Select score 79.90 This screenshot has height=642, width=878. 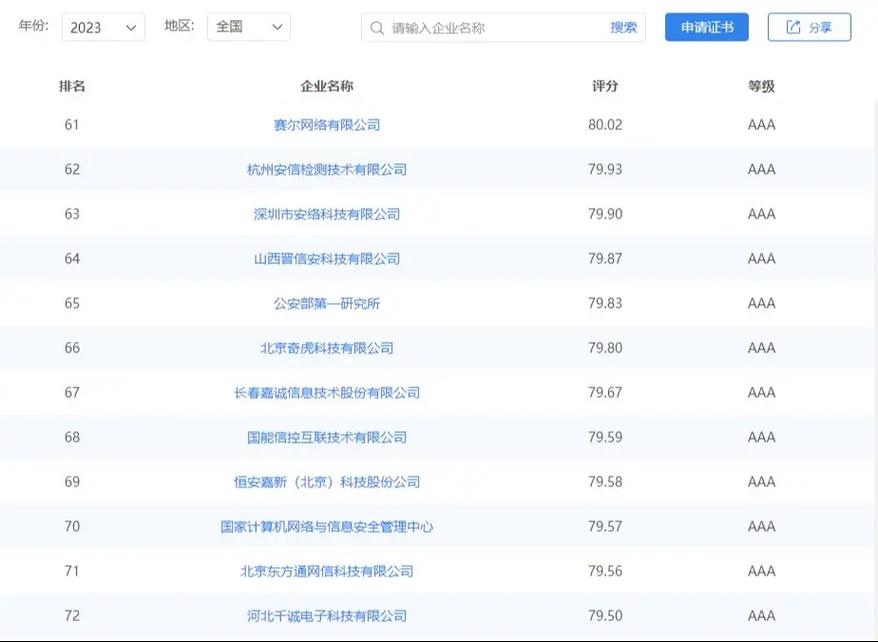click(605, 214)
